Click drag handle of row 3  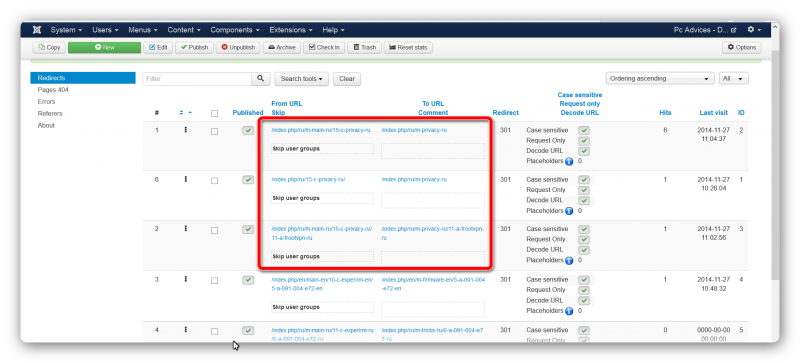186,279
